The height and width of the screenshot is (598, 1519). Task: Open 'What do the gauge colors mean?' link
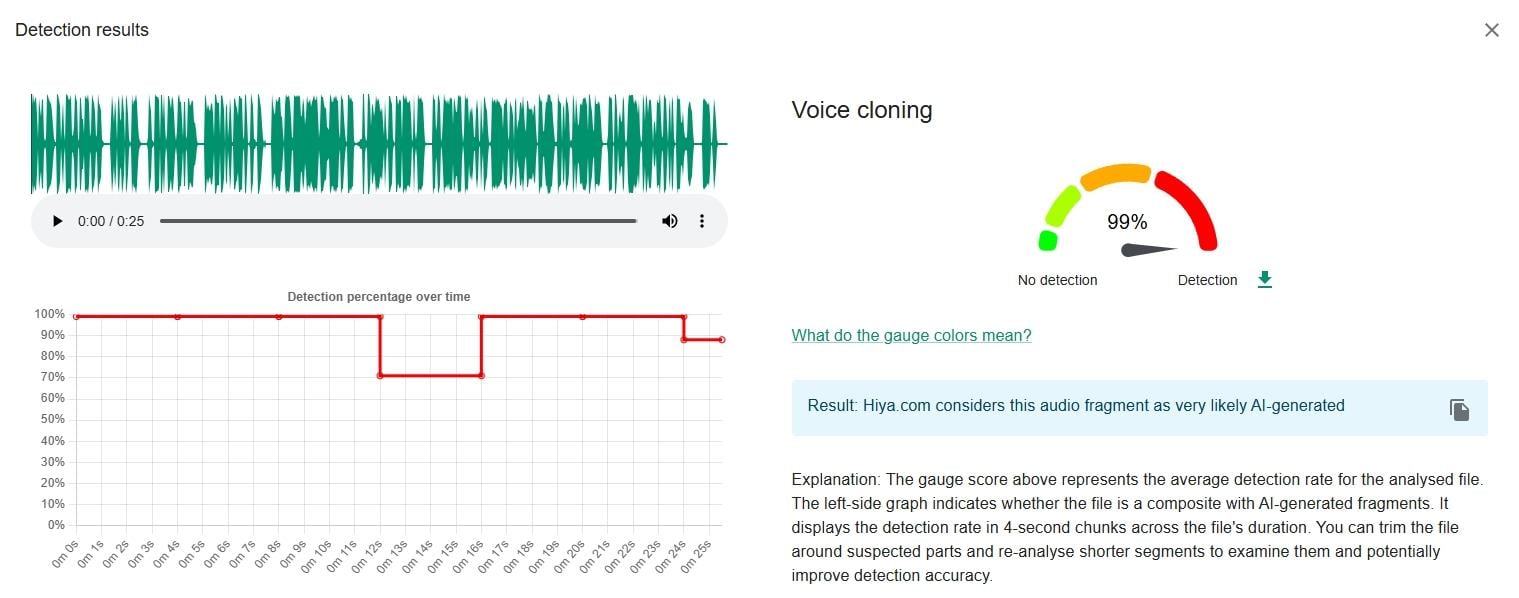(911, 335)
